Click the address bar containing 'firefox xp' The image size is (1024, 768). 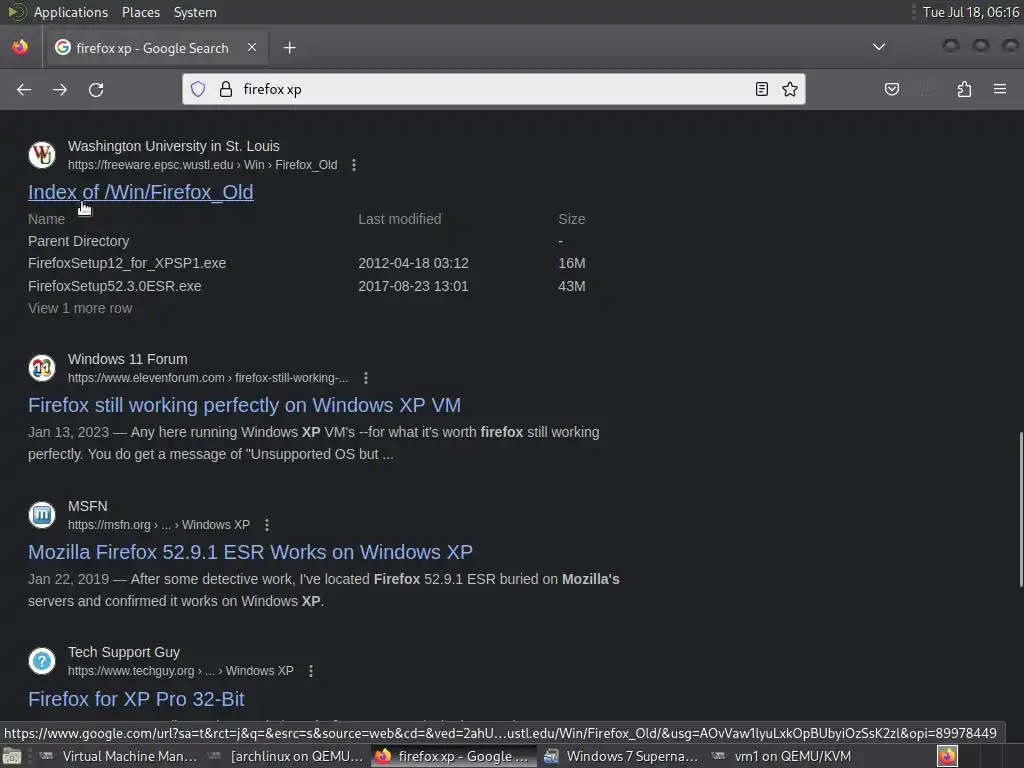point(493,89)
